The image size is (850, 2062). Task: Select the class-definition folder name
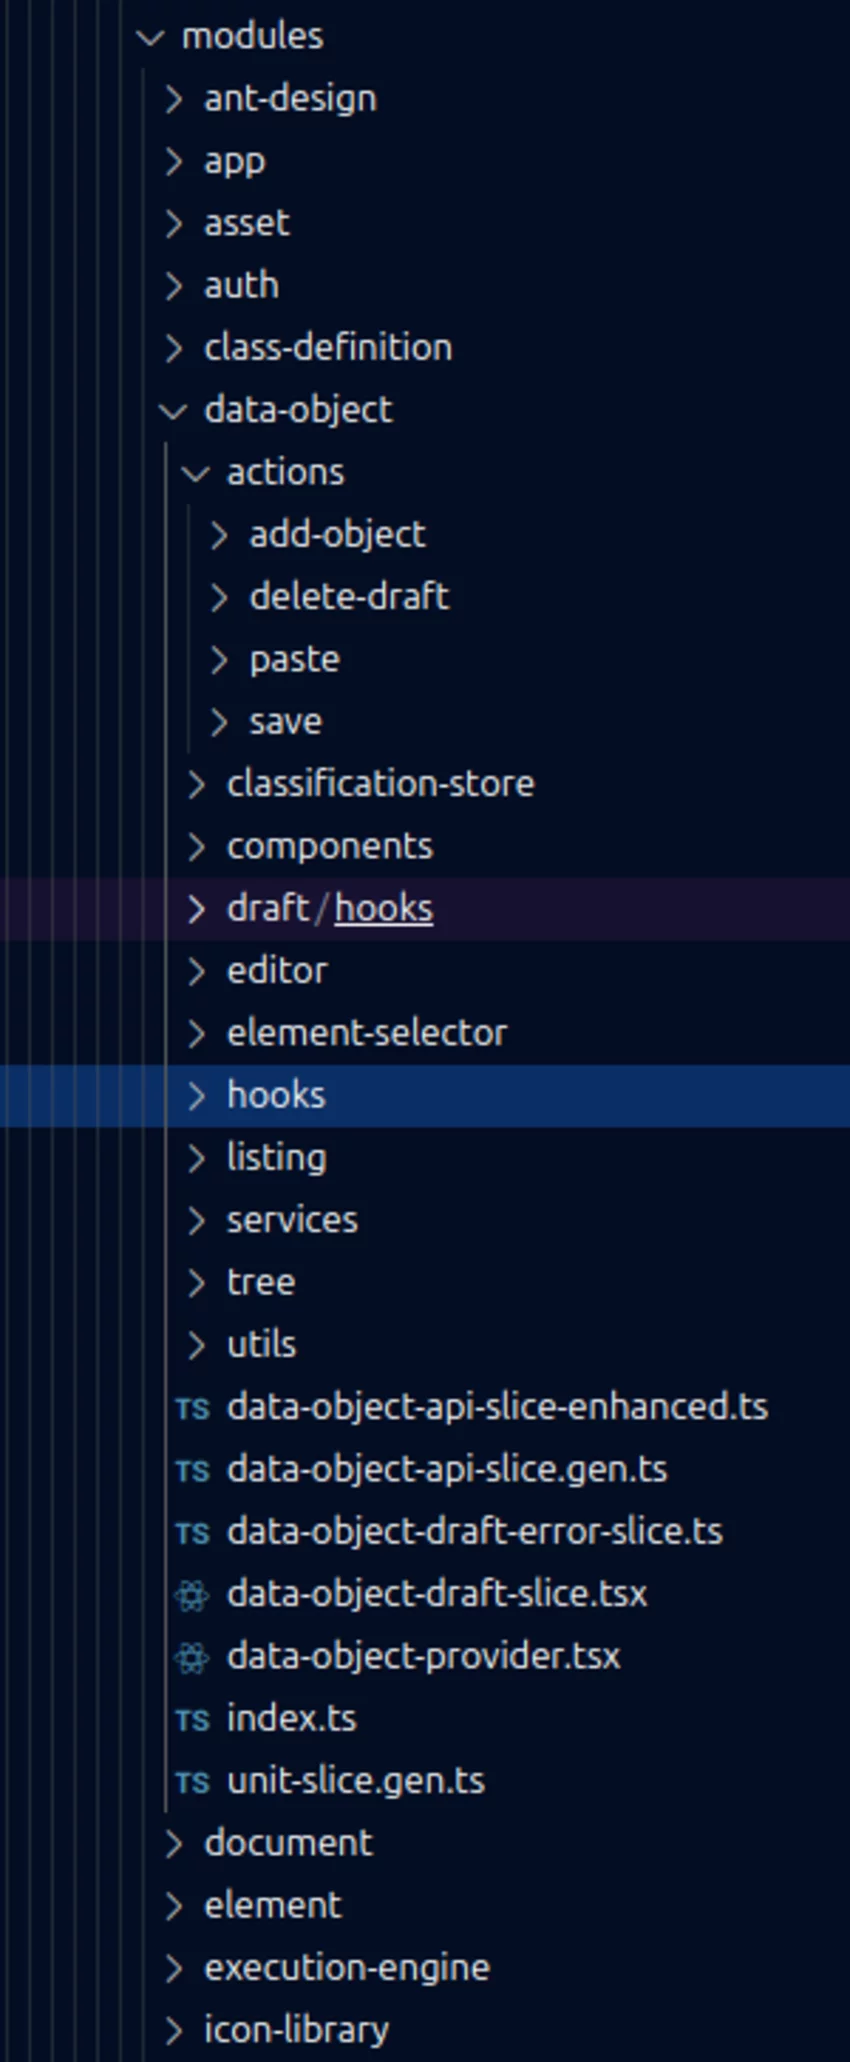point(329,348)
